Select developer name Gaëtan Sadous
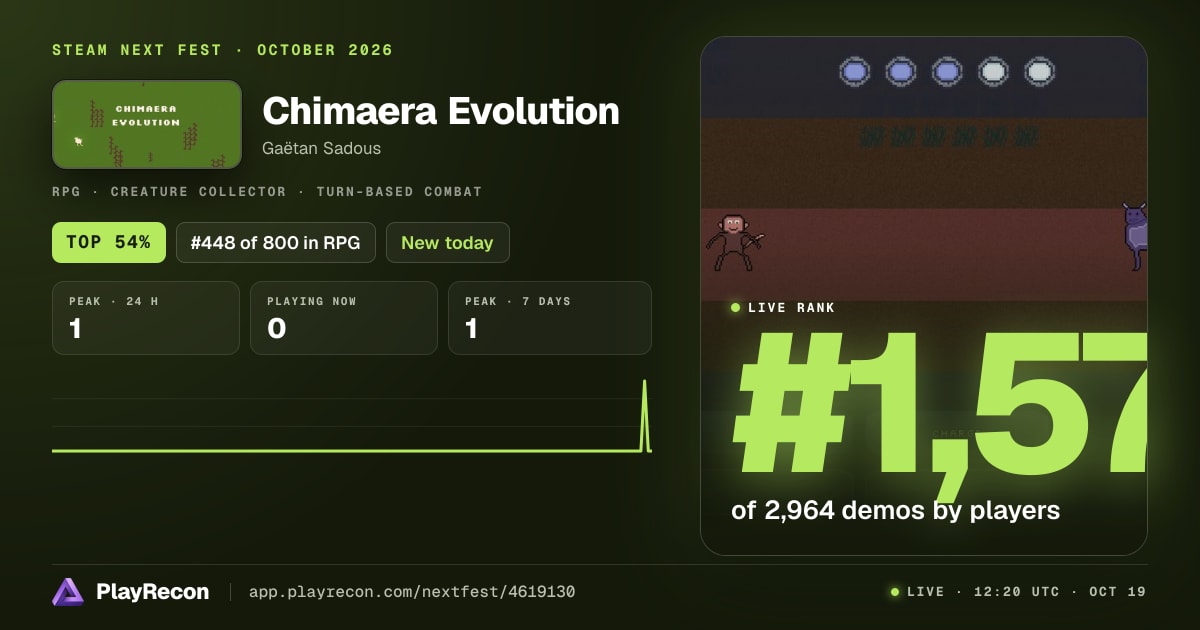 point(321,148)
